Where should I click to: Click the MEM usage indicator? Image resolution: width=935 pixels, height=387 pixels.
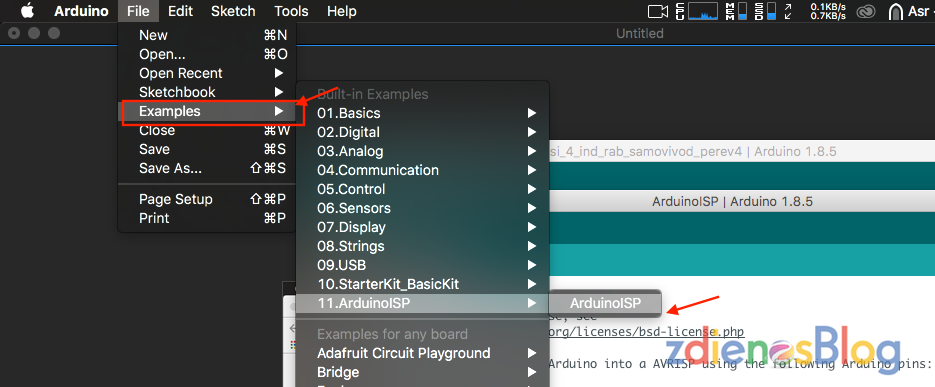point(736,11)
